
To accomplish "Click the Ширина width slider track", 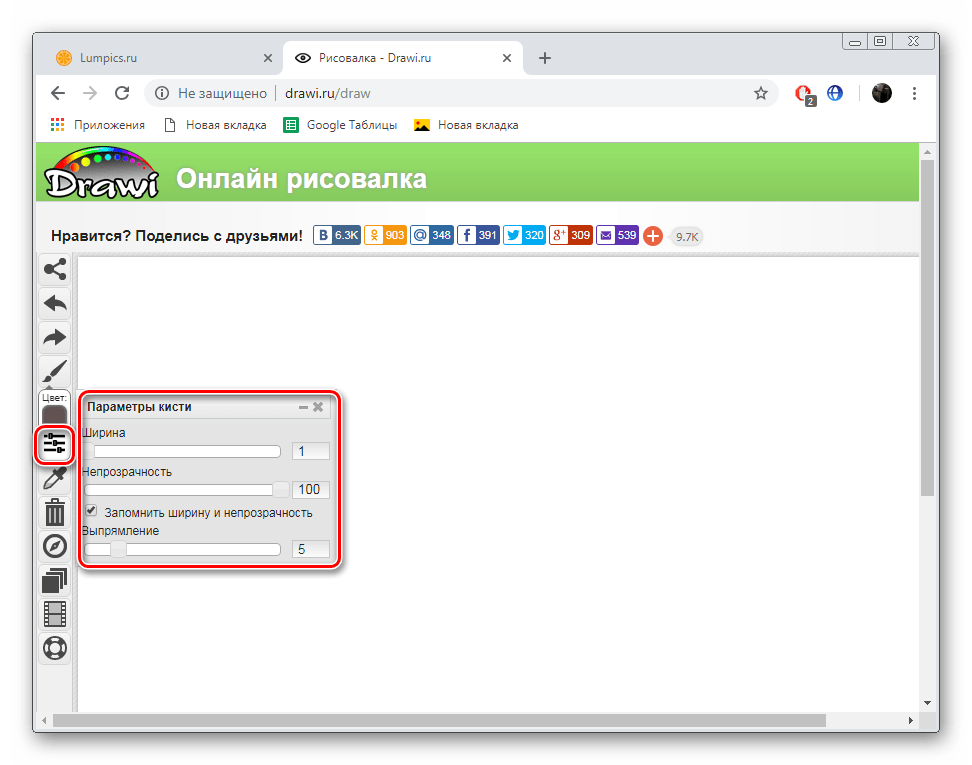I will click(183, 451).
